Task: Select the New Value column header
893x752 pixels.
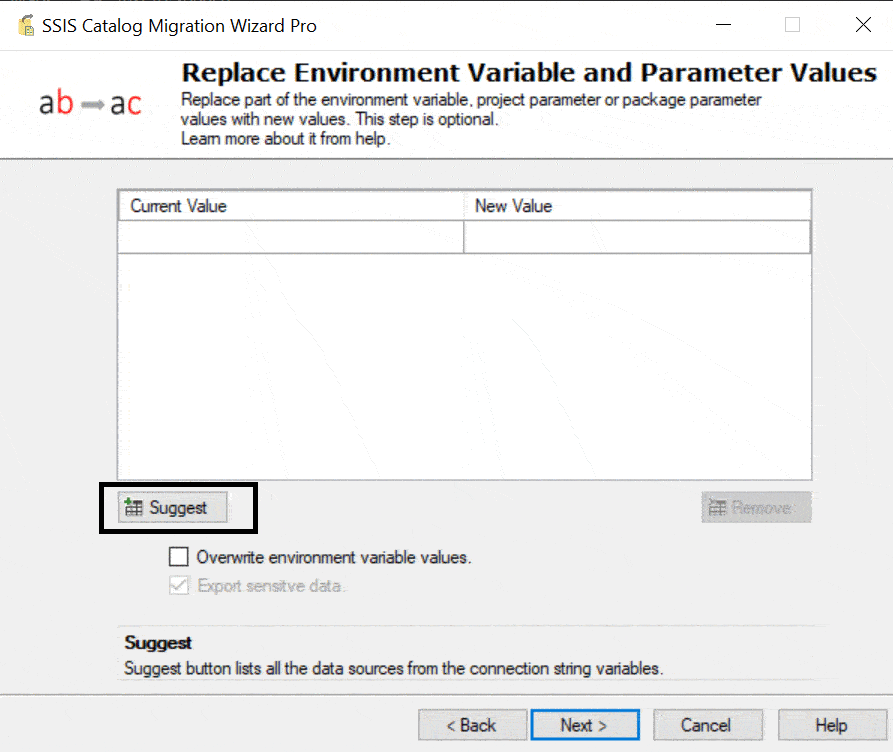Action: coord(637,206)
